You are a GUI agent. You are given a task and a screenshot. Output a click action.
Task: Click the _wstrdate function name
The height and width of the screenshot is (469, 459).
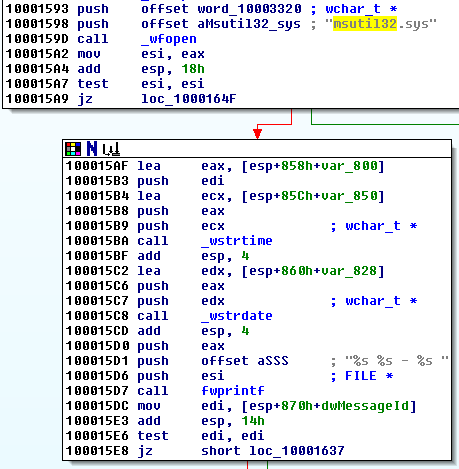[237, 316]
